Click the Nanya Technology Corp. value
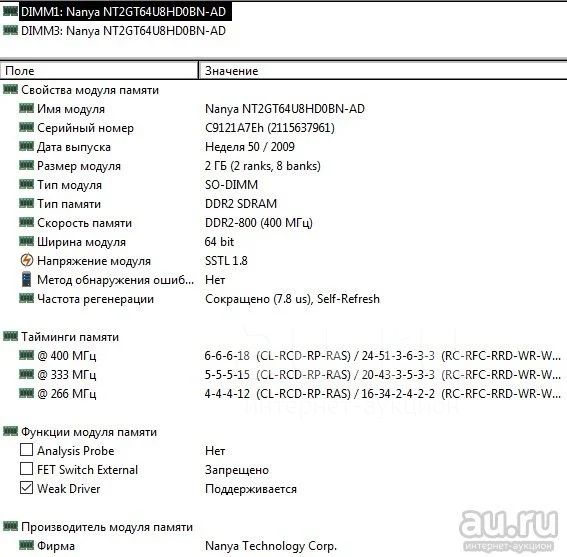This screenshot has height=557, width=567. pos(271,545)
